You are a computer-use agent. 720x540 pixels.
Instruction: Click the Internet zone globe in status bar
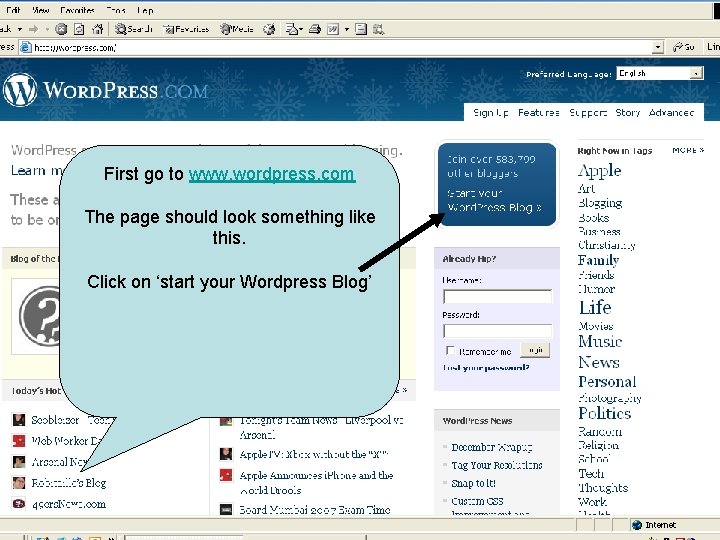[636, 525]
